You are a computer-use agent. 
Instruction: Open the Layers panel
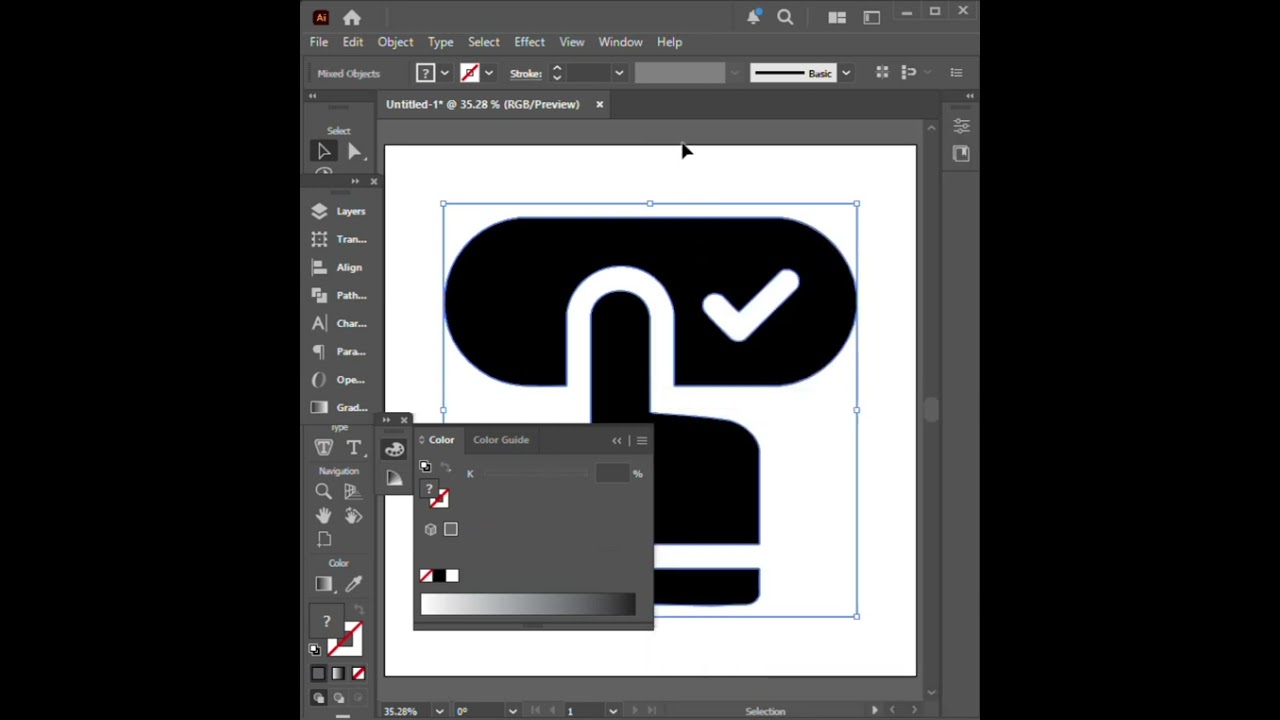(x=339, y=211)
